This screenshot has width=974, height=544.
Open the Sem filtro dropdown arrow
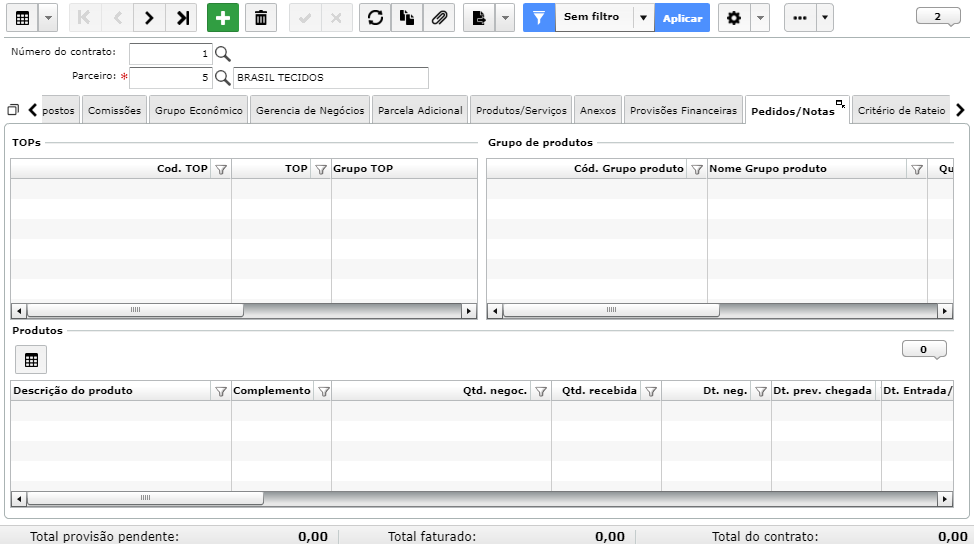coord(644,18)
